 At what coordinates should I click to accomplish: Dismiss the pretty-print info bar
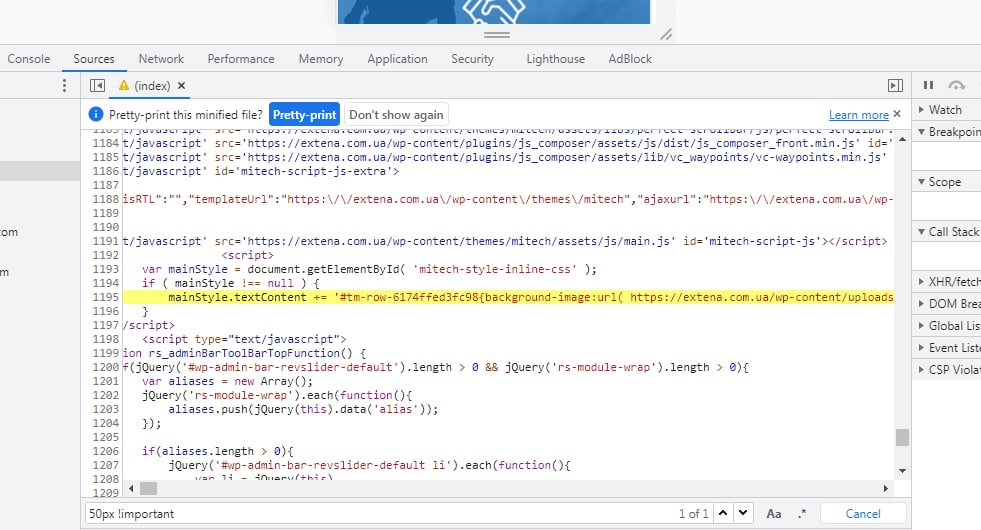(897, 114)
